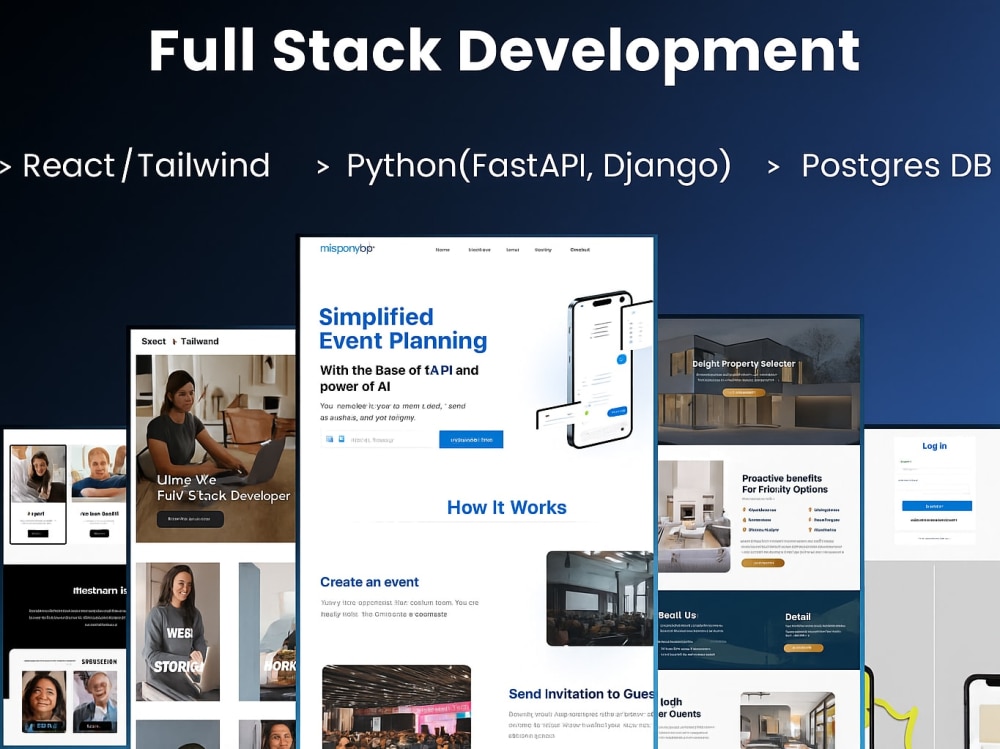Click the email input field on the Log in form

point(936,469)
